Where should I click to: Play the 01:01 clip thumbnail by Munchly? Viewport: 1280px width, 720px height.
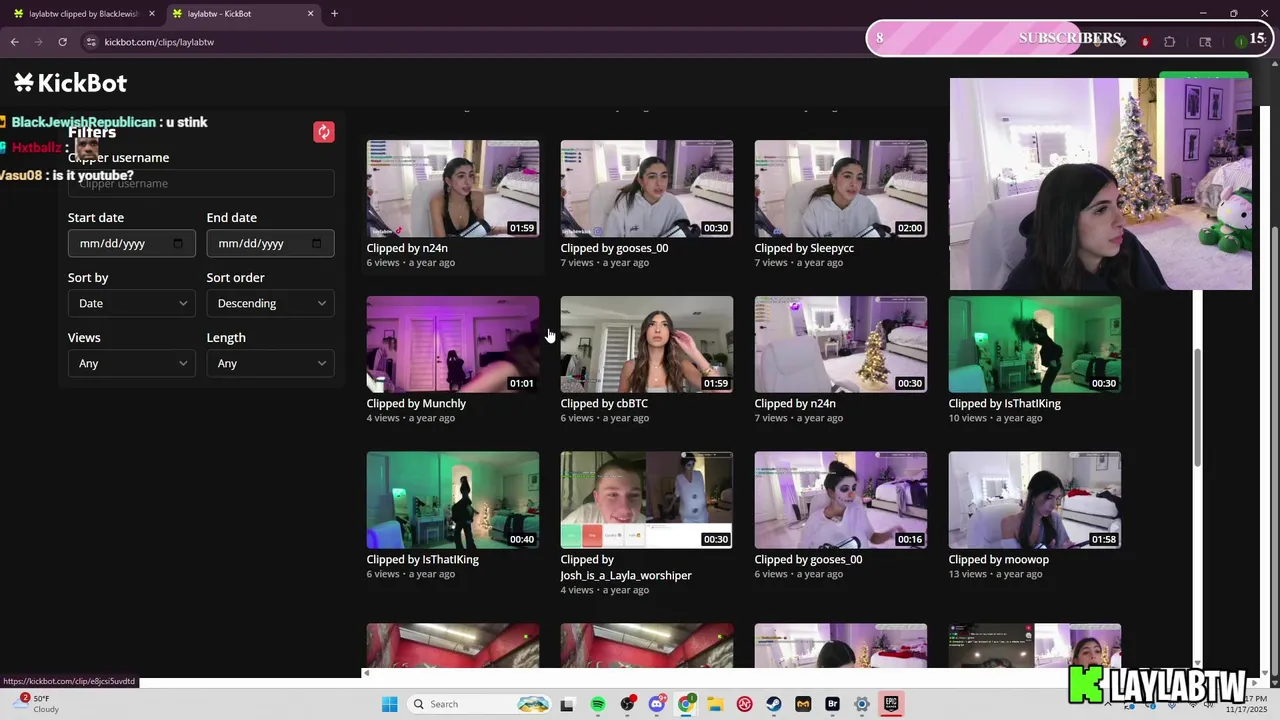(x=452, y=344)
